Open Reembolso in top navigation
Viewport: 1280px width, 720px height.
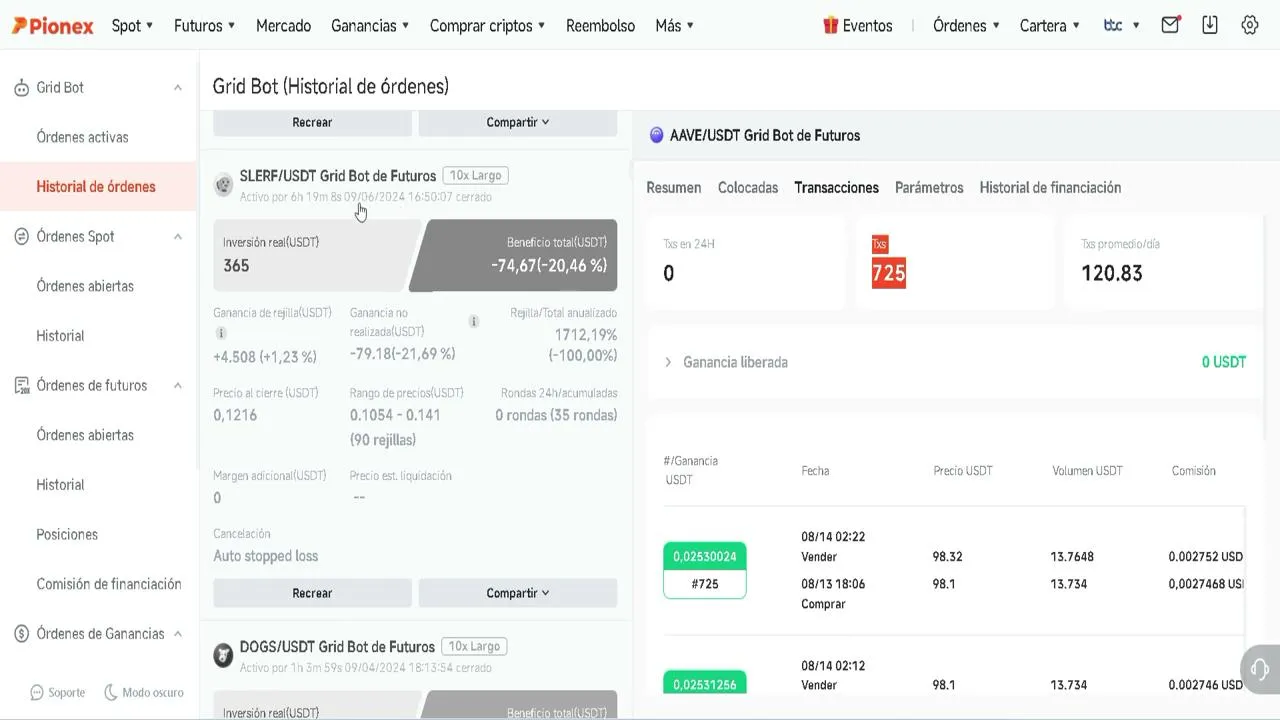pos(600,26)
